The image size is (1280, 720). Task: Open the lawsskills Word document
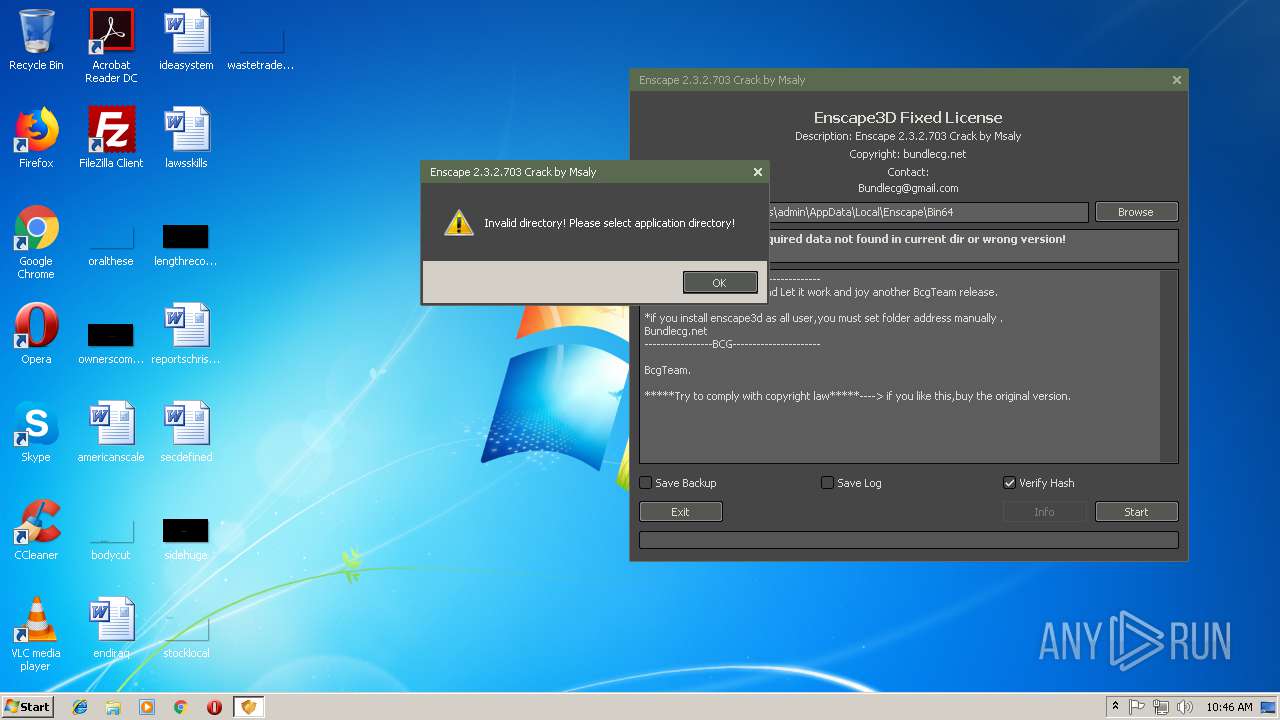[186, 137]
